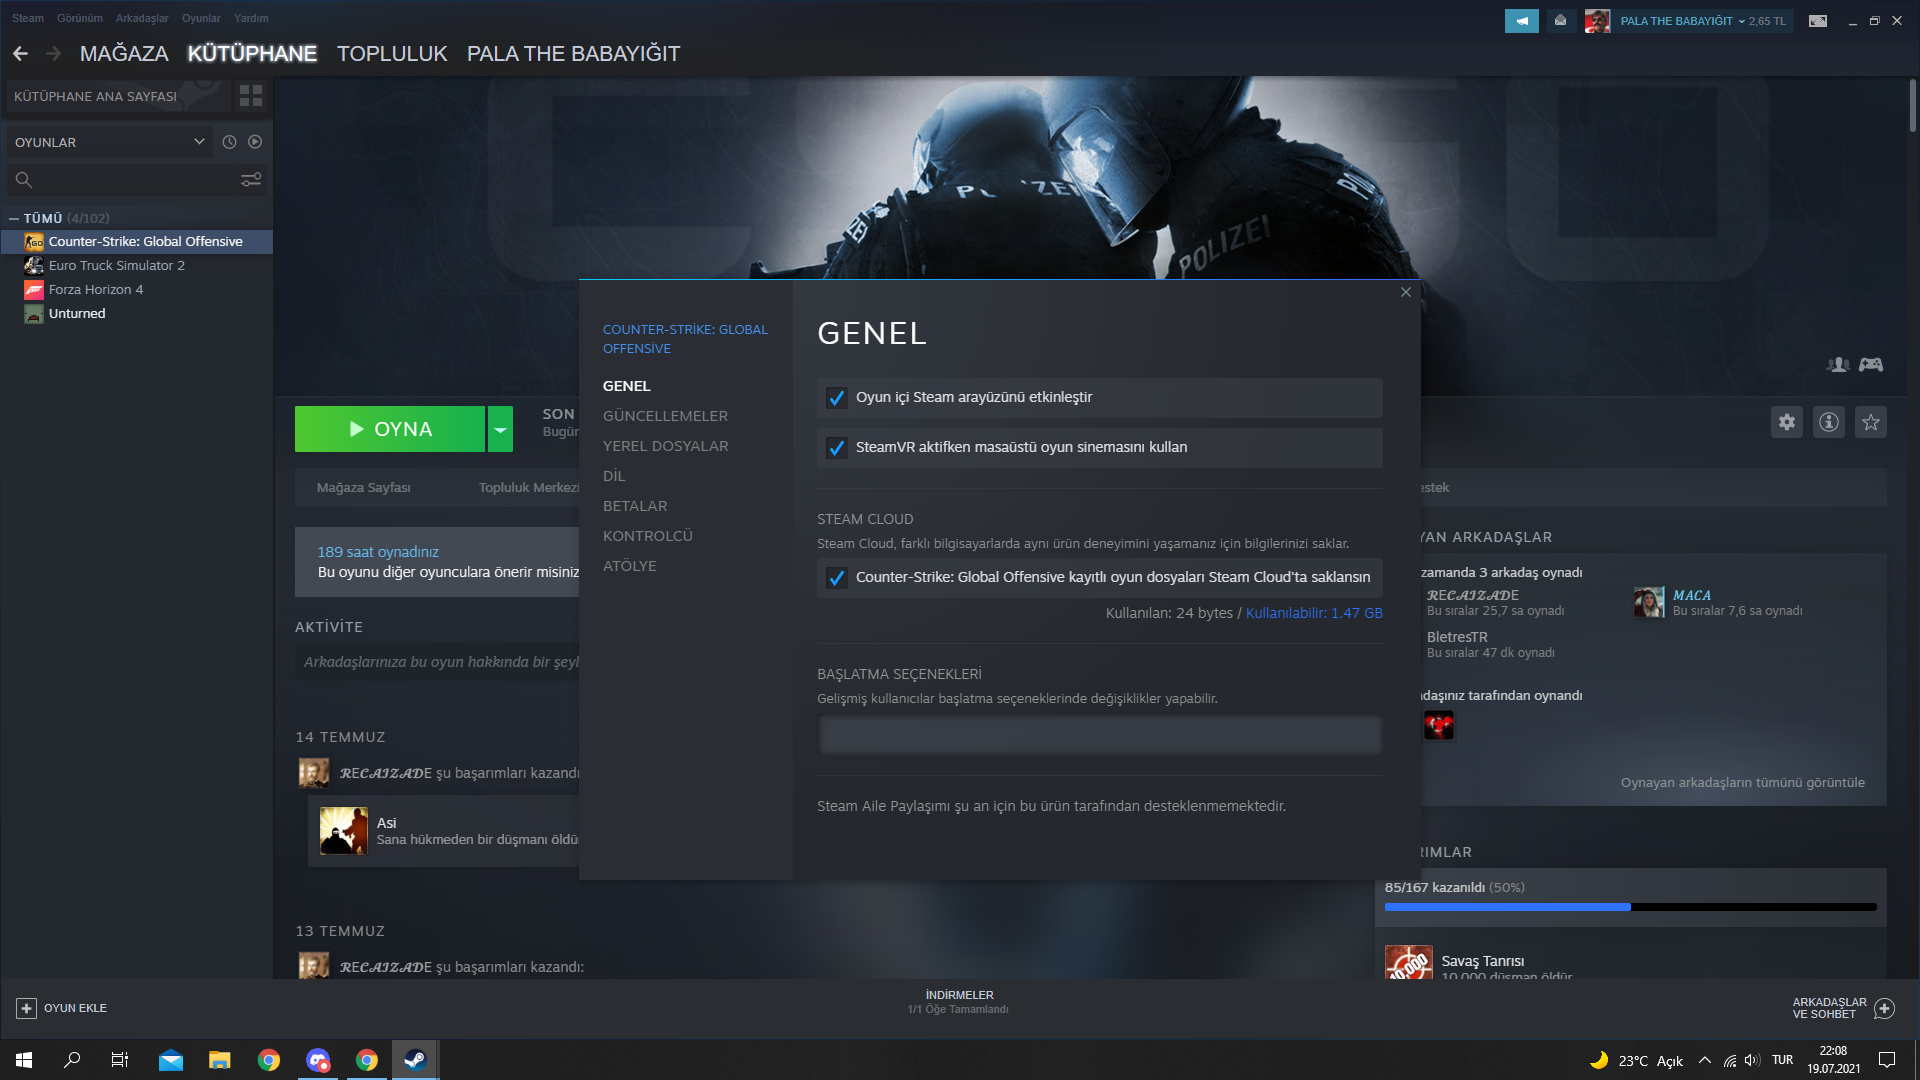
Task: Switch library to grid view icon
Action: point(251,96)
